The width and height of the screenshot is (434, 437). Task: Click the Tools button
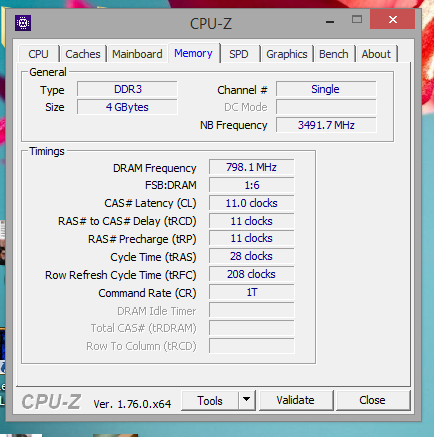(210, 400)
